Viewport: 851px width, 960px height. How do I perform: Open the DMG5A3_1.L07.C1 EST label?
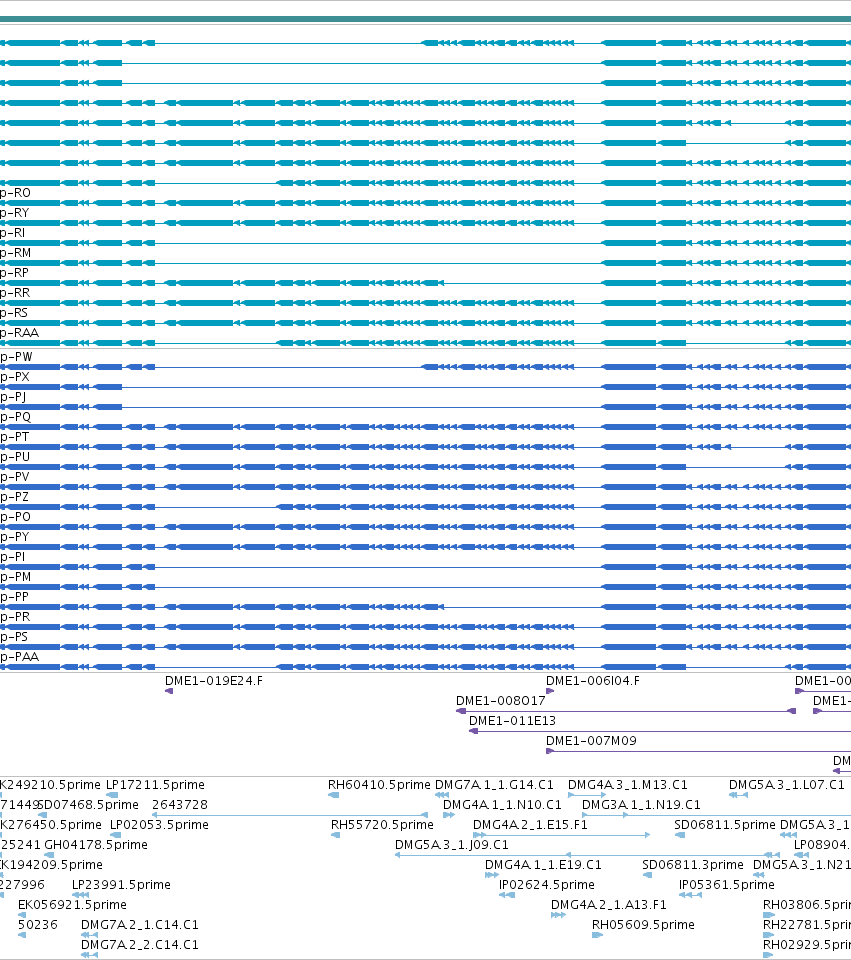(787, 785)
